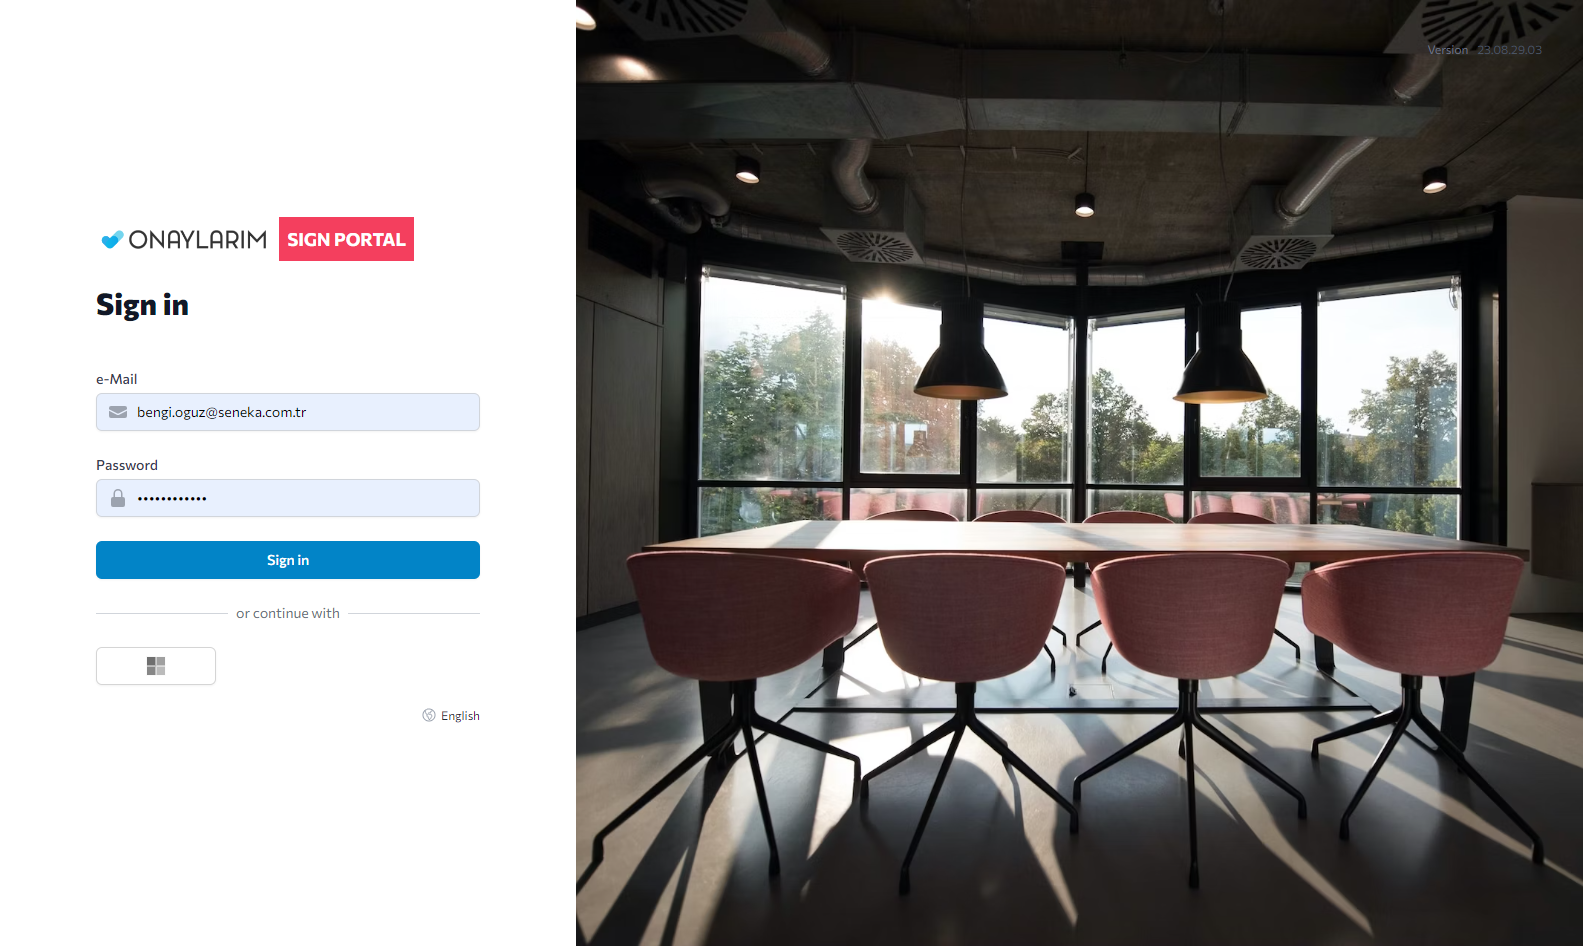Click the blue Sign in button
The image size is (1583, 946).
coord(288,560)
